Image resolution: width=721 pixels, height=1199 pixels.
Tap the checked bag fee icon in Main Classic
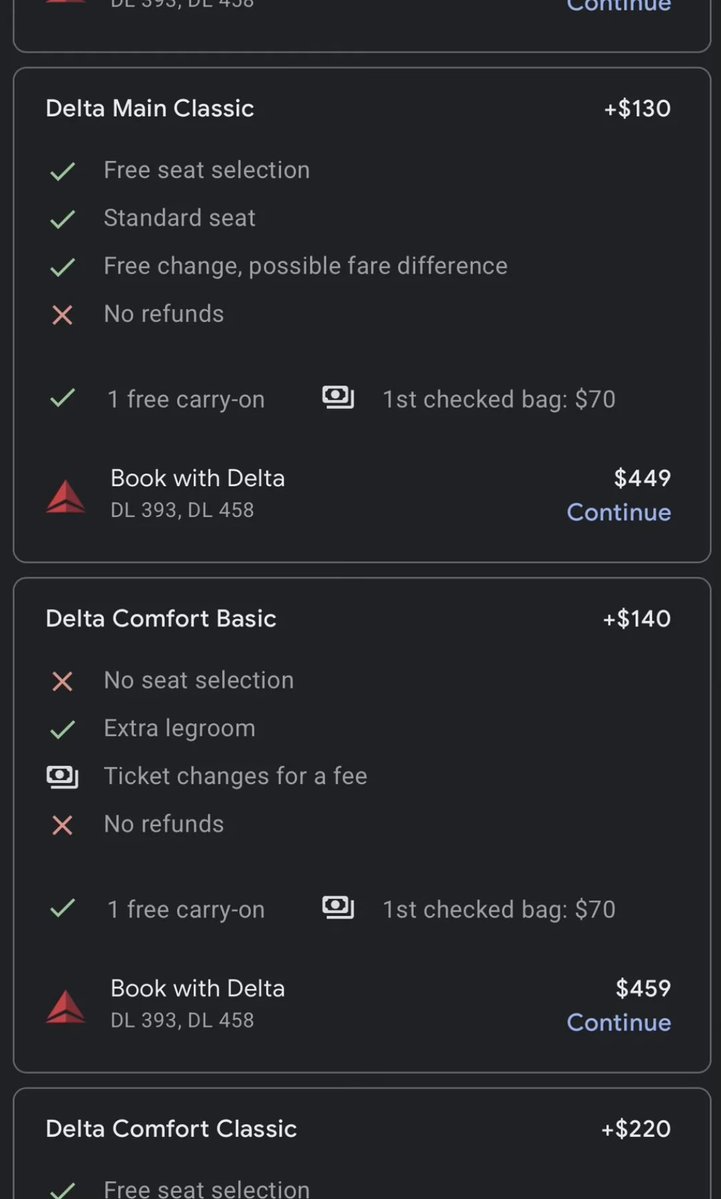pos(338,398)
